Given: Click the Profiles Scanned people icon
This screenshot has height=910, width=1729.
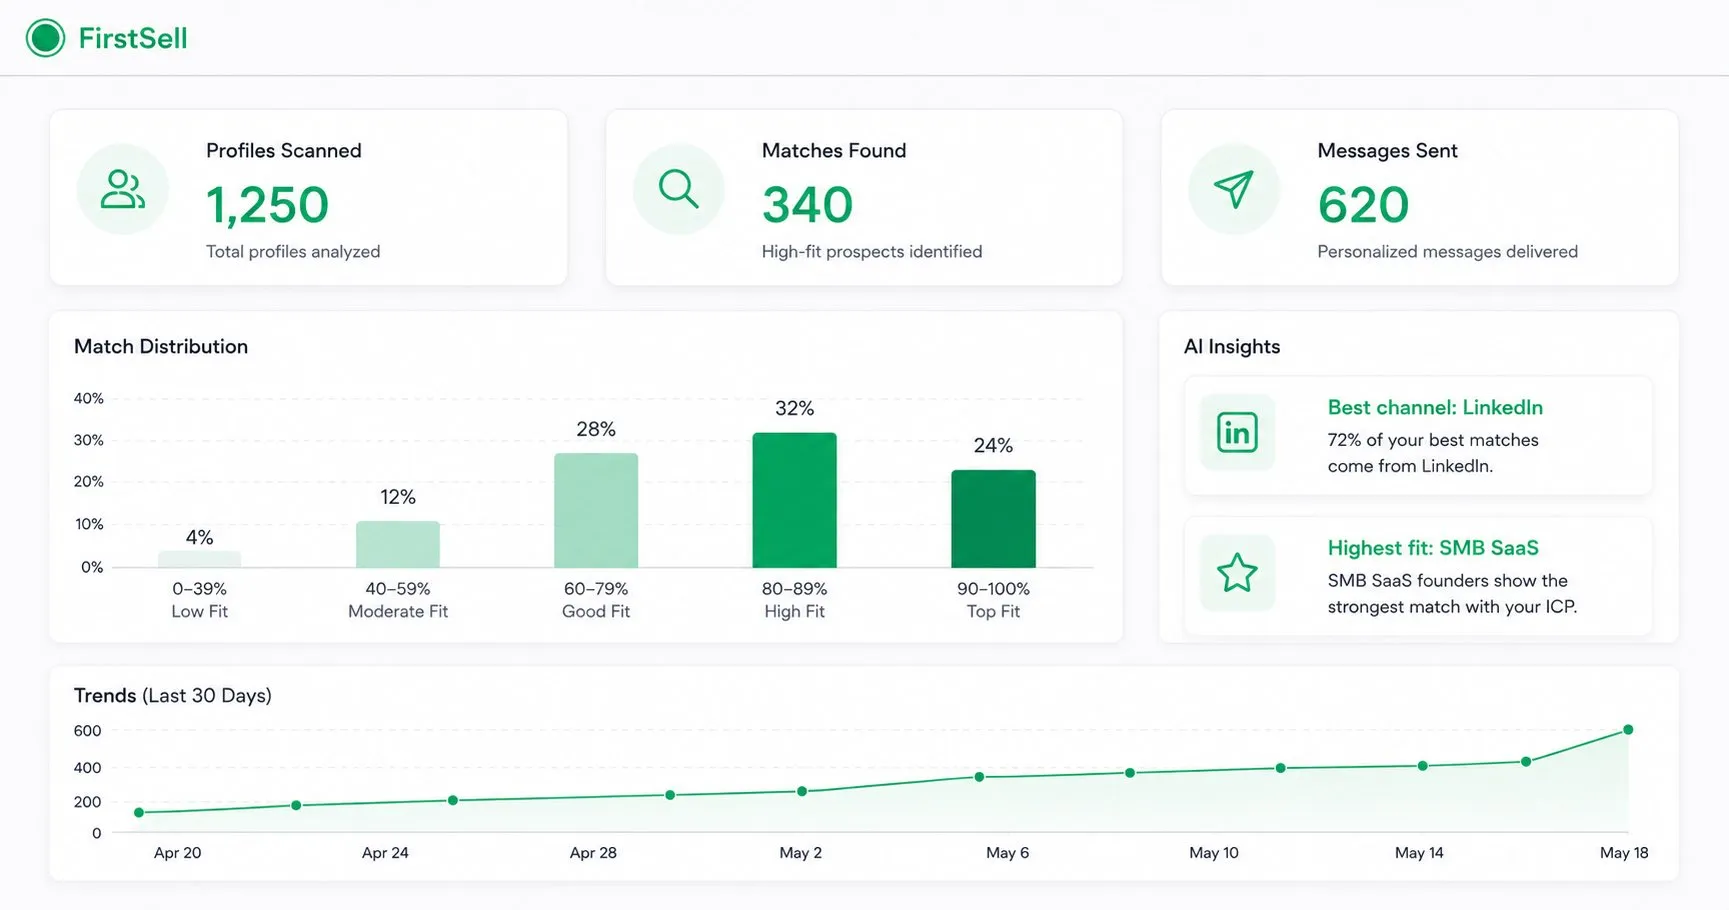Looking at the screenshot, I should pos(123,189).
